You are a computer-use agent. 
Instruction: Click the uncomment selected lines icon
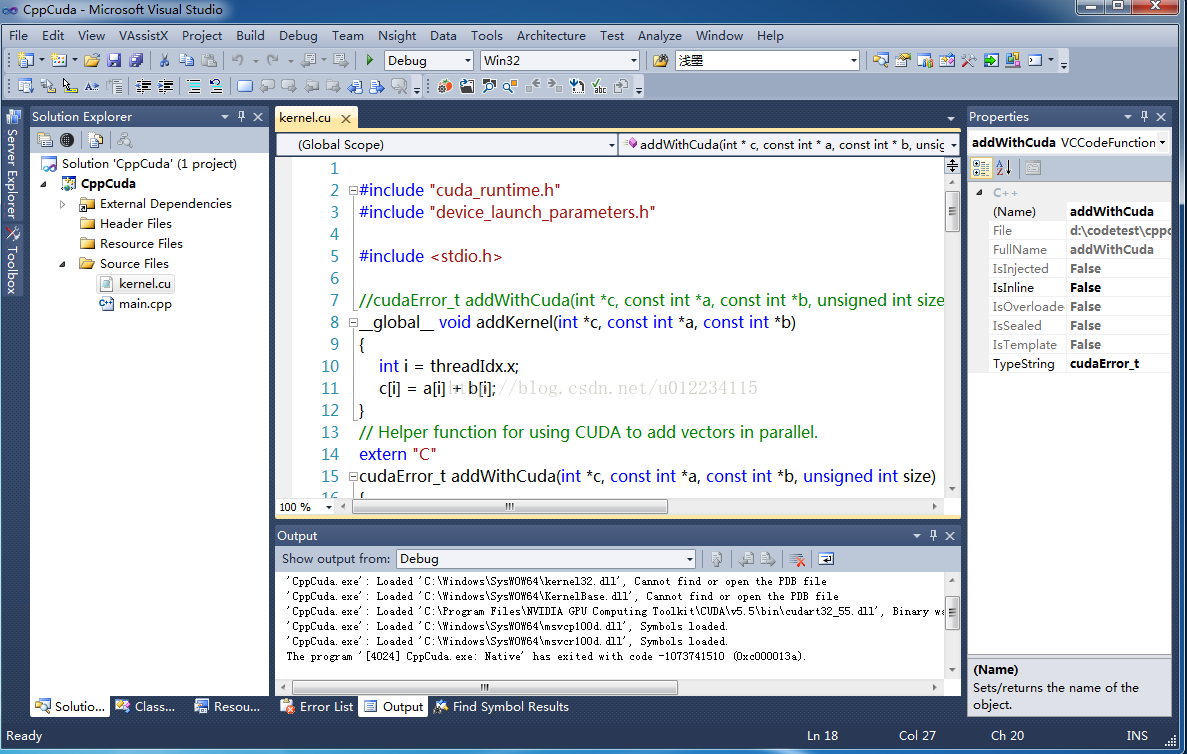[x=216, y=86]
